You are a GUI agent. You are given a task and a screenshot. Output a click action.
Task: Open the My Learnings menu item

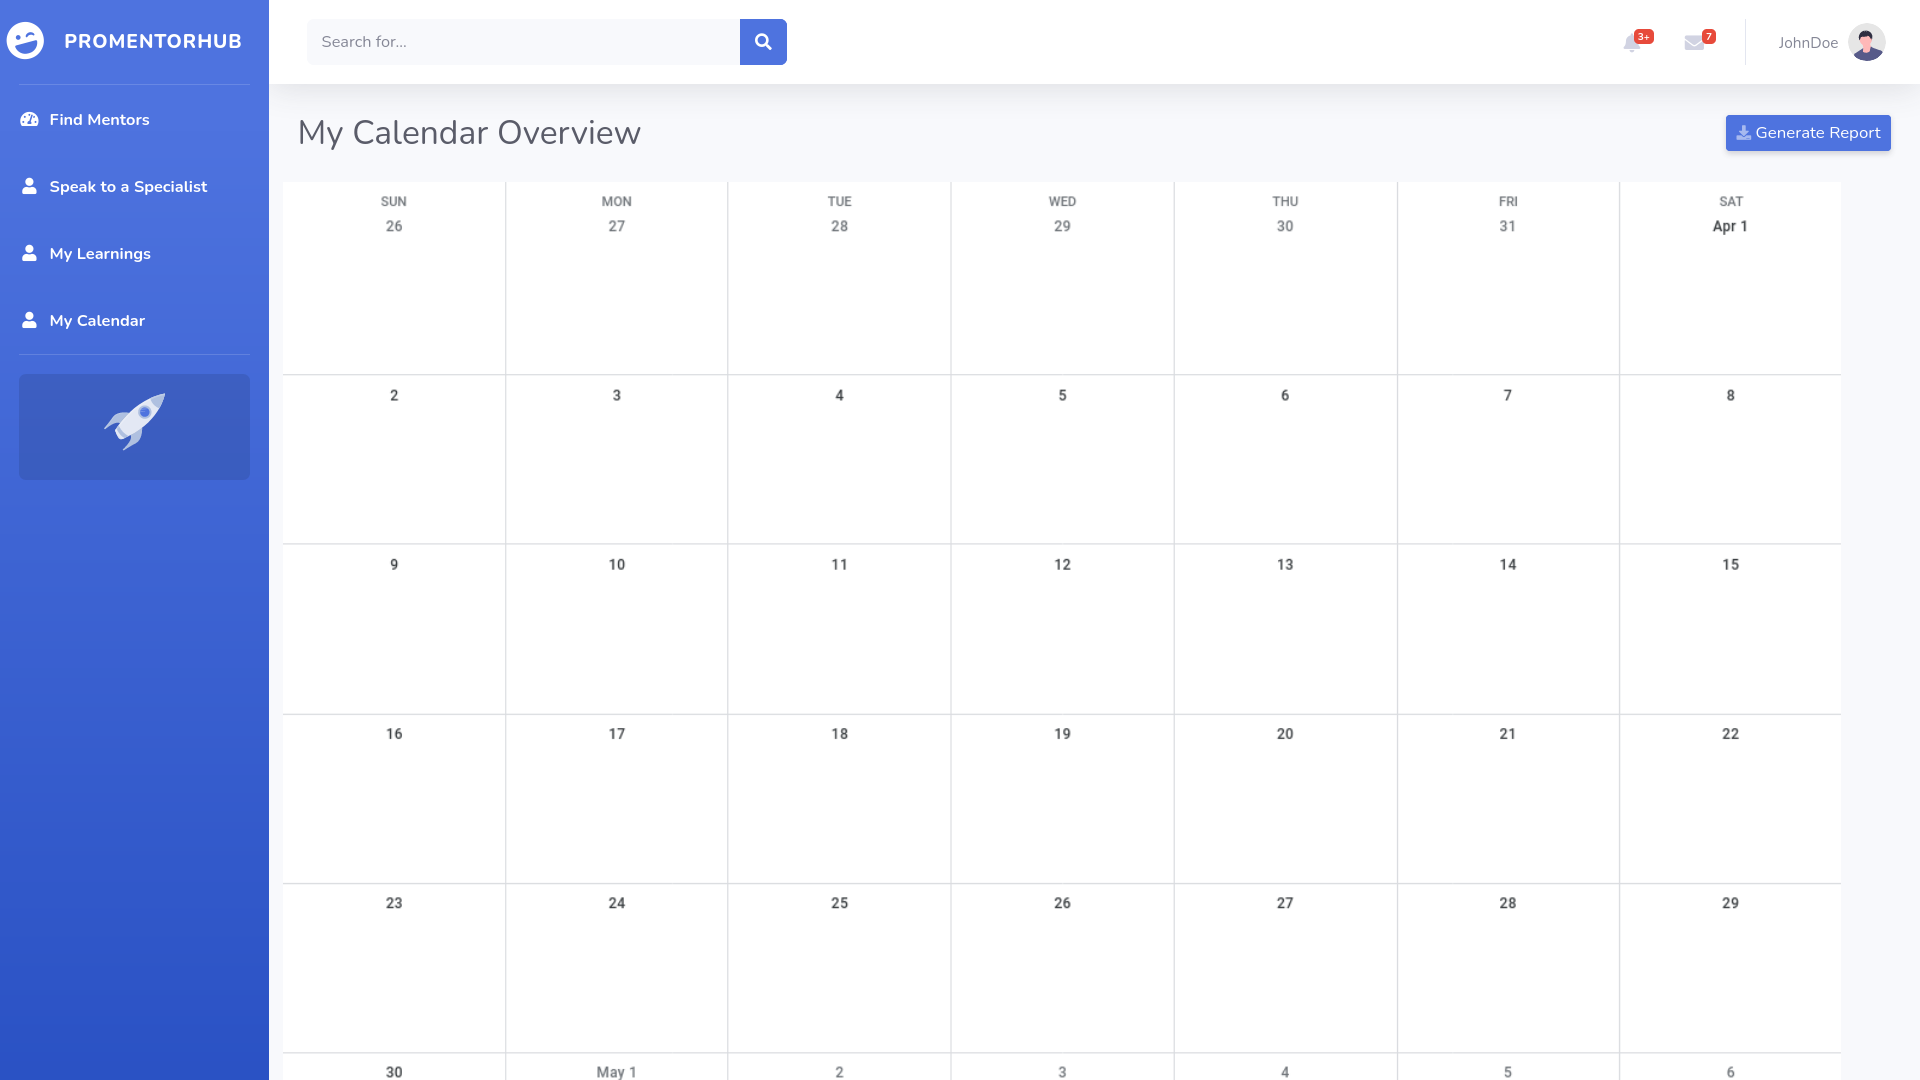click(x=100, y=254)
